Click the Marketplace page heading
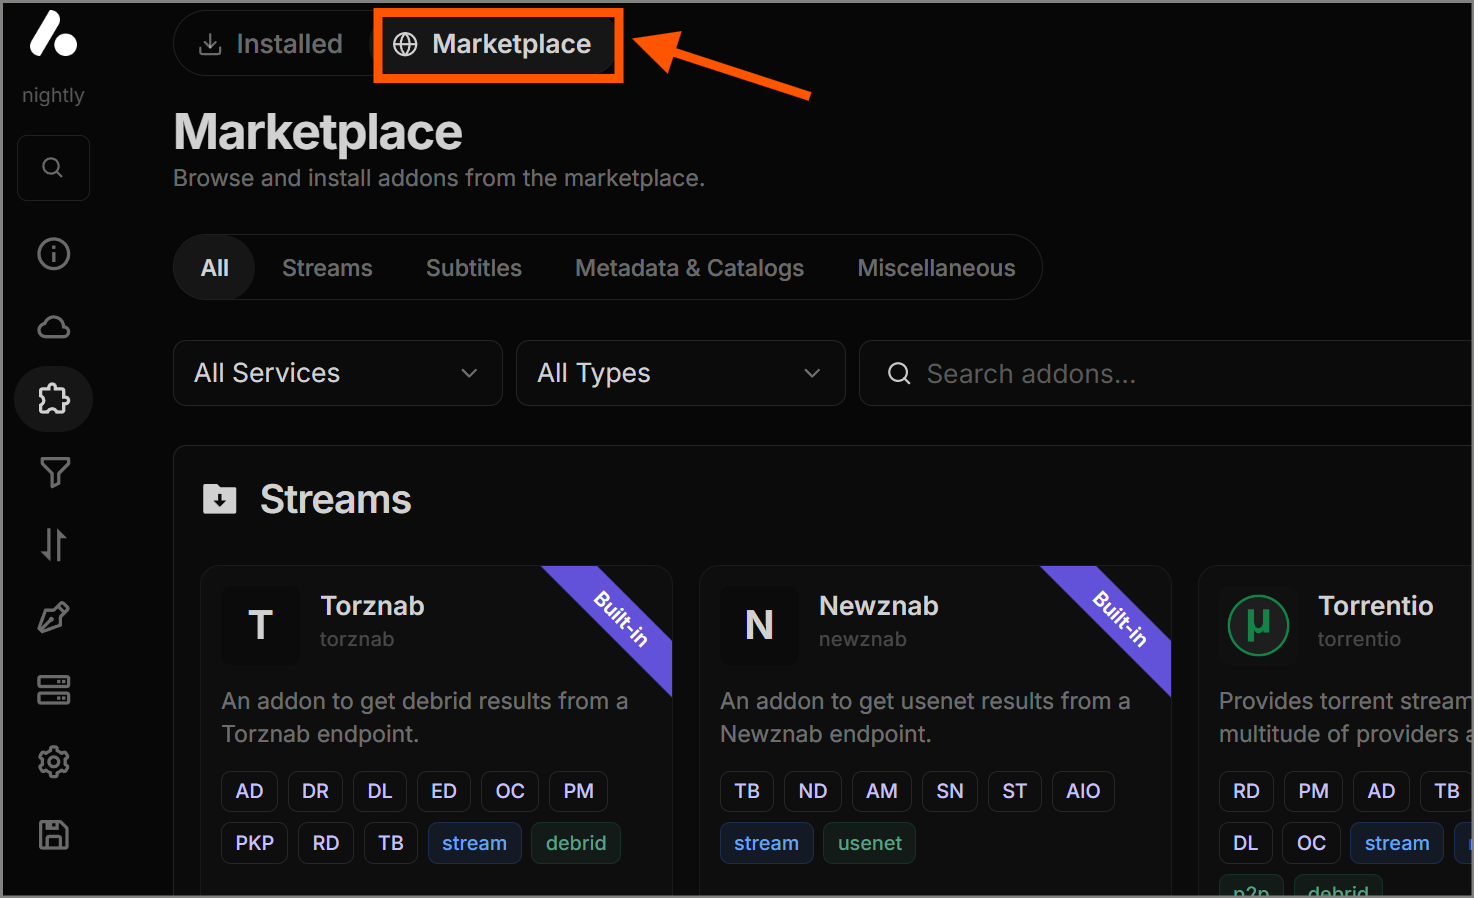 [318, 132]
